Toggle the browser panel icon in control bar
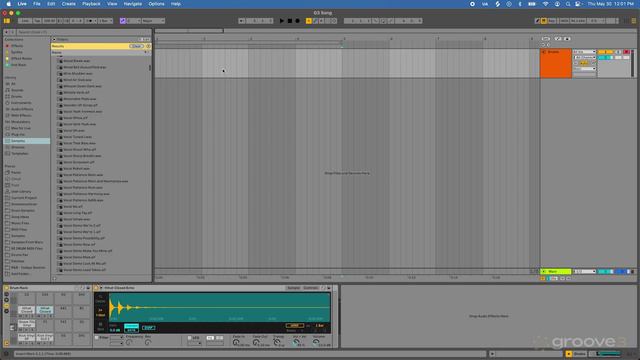The image size is (640, 360). pyautogui.click(x=7, y=21)
